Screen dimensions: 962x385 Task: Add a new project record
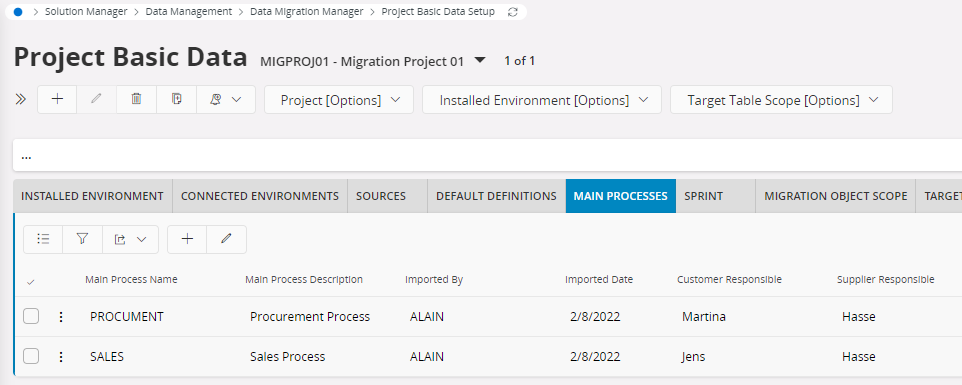coord(57,99)
